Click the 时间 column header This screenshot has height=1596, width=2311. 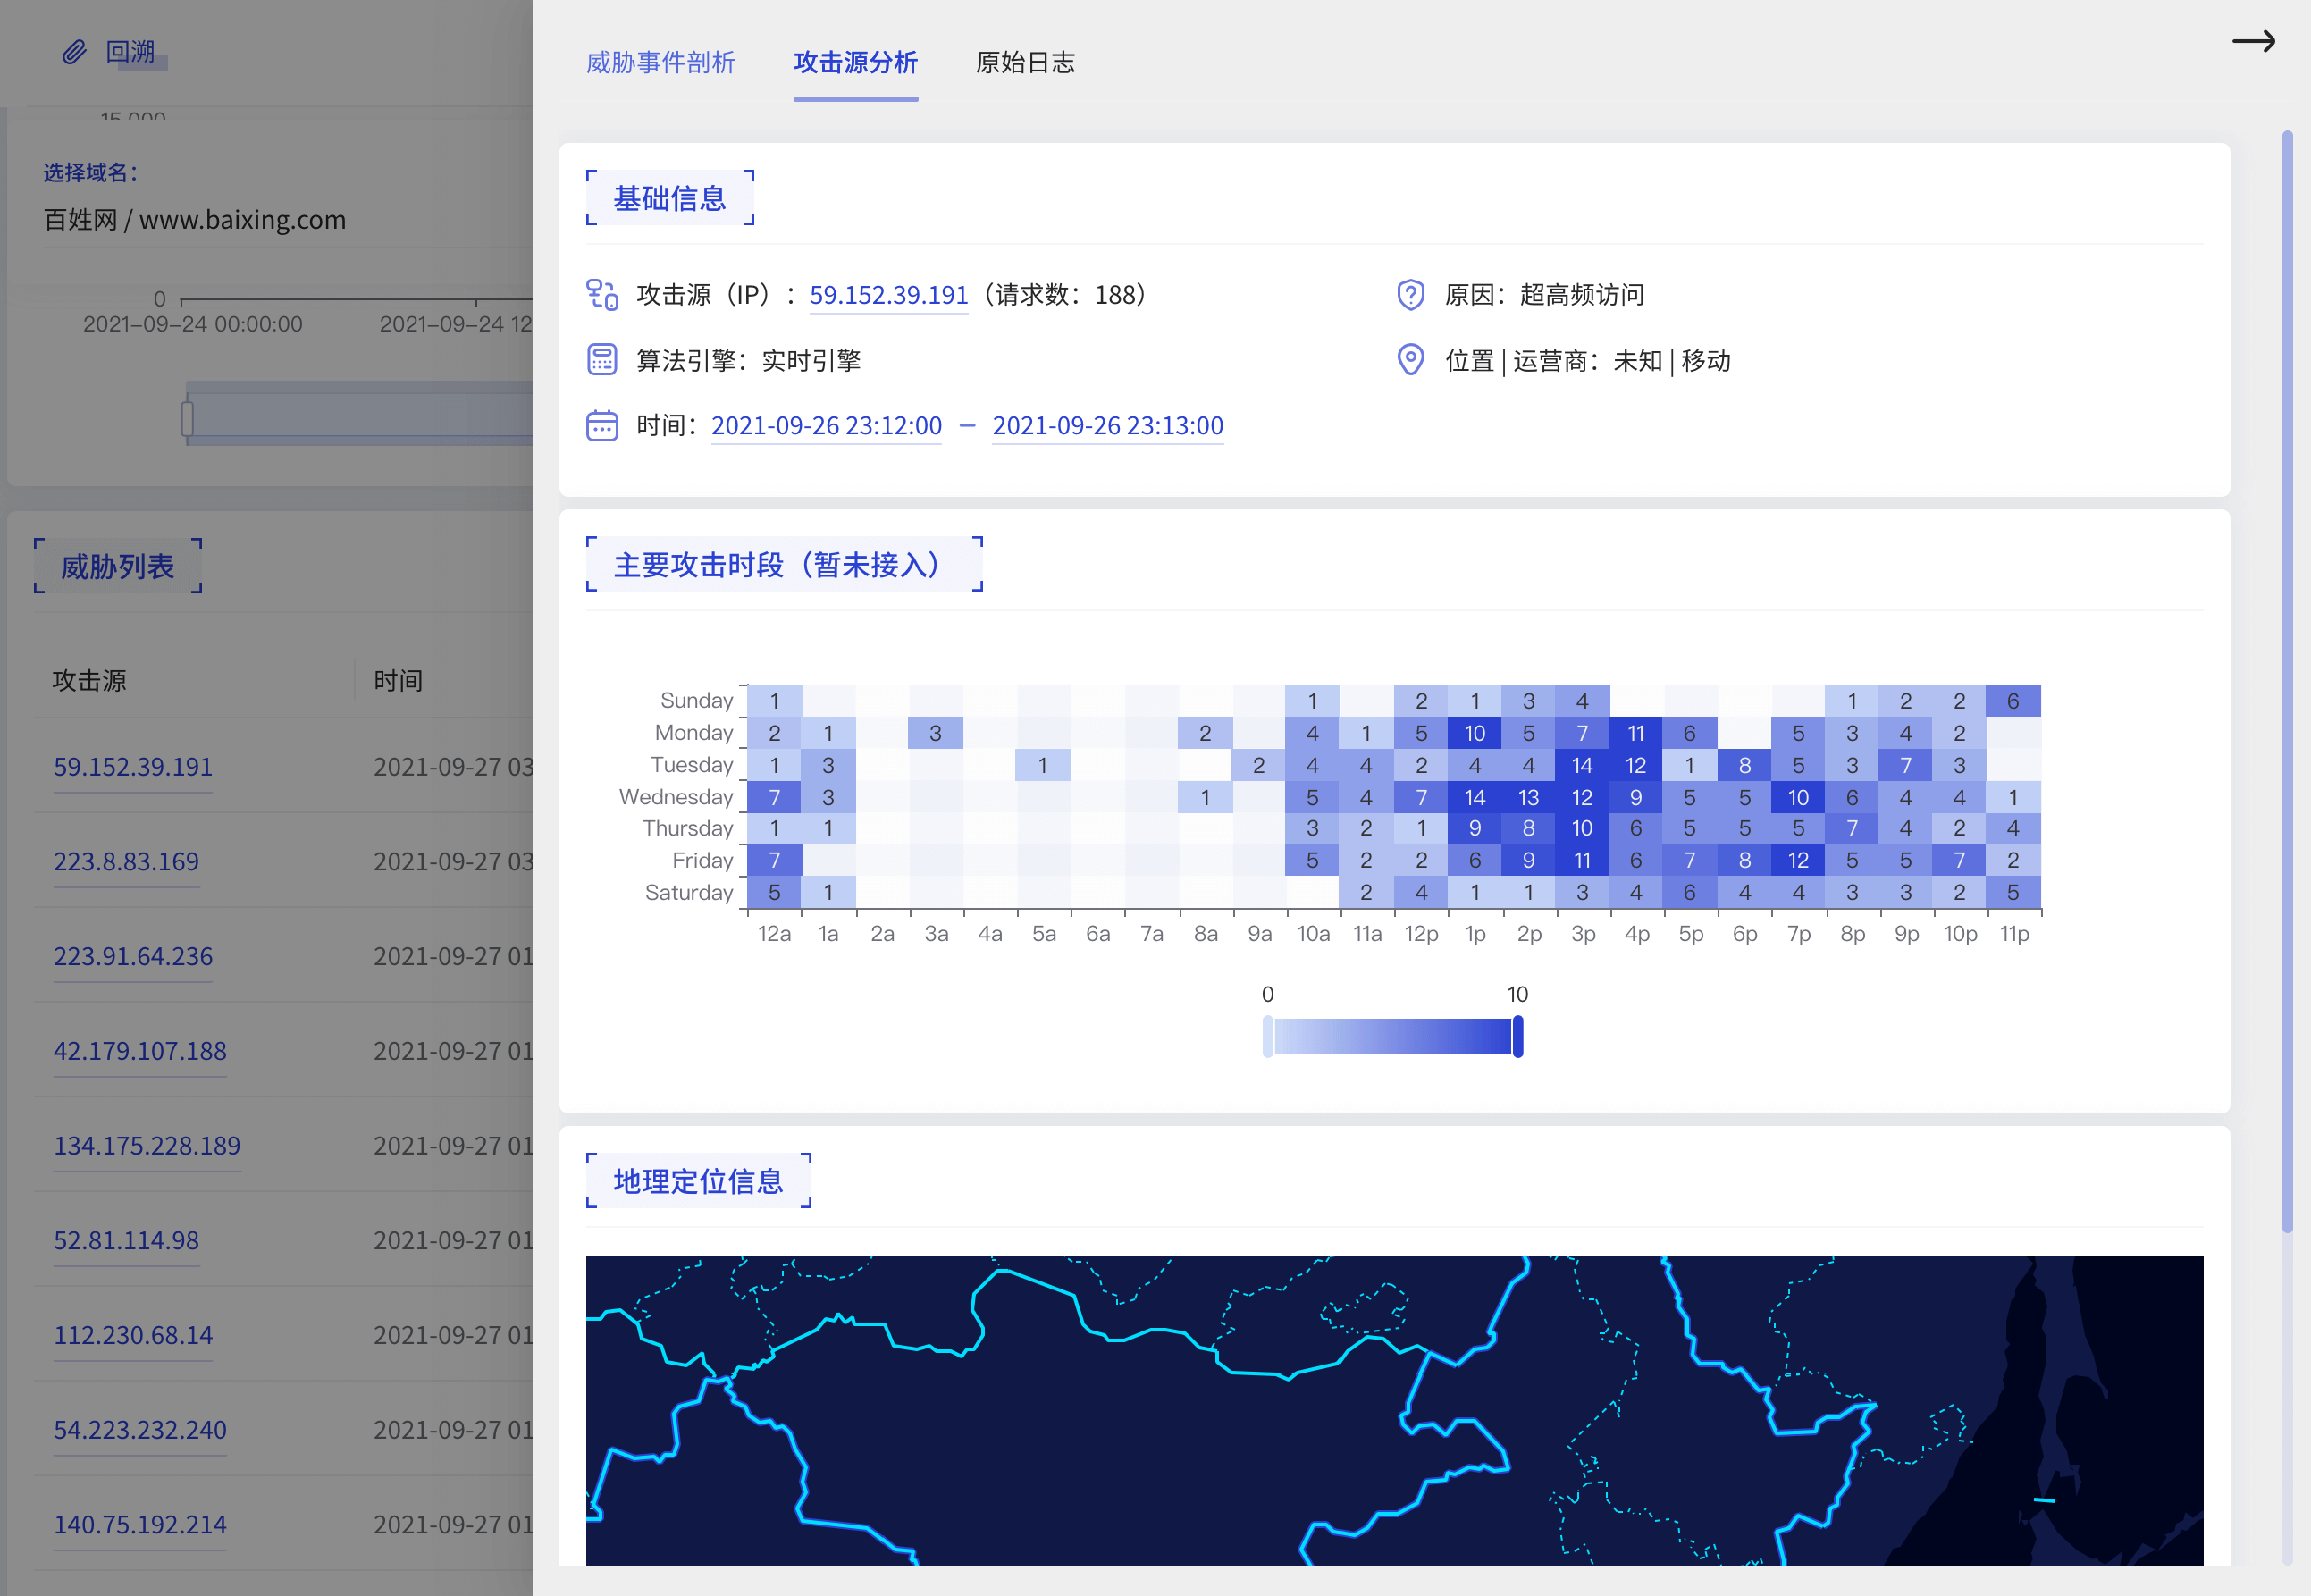click(x=398, y=681)
